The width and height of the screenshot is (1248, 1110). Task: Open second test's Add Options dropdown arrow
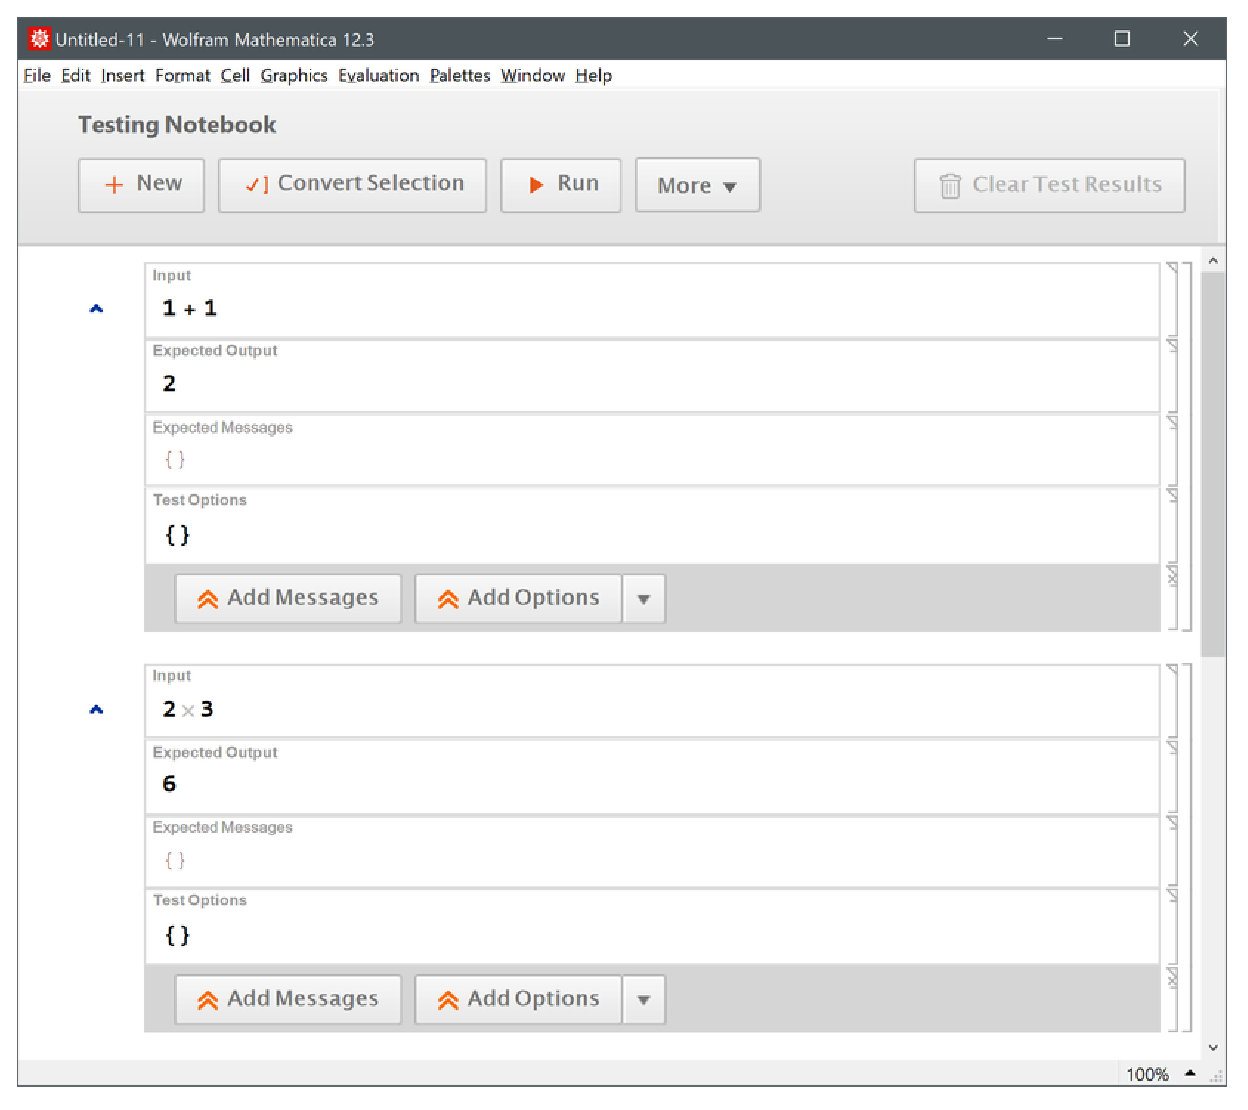point(644,1000)
